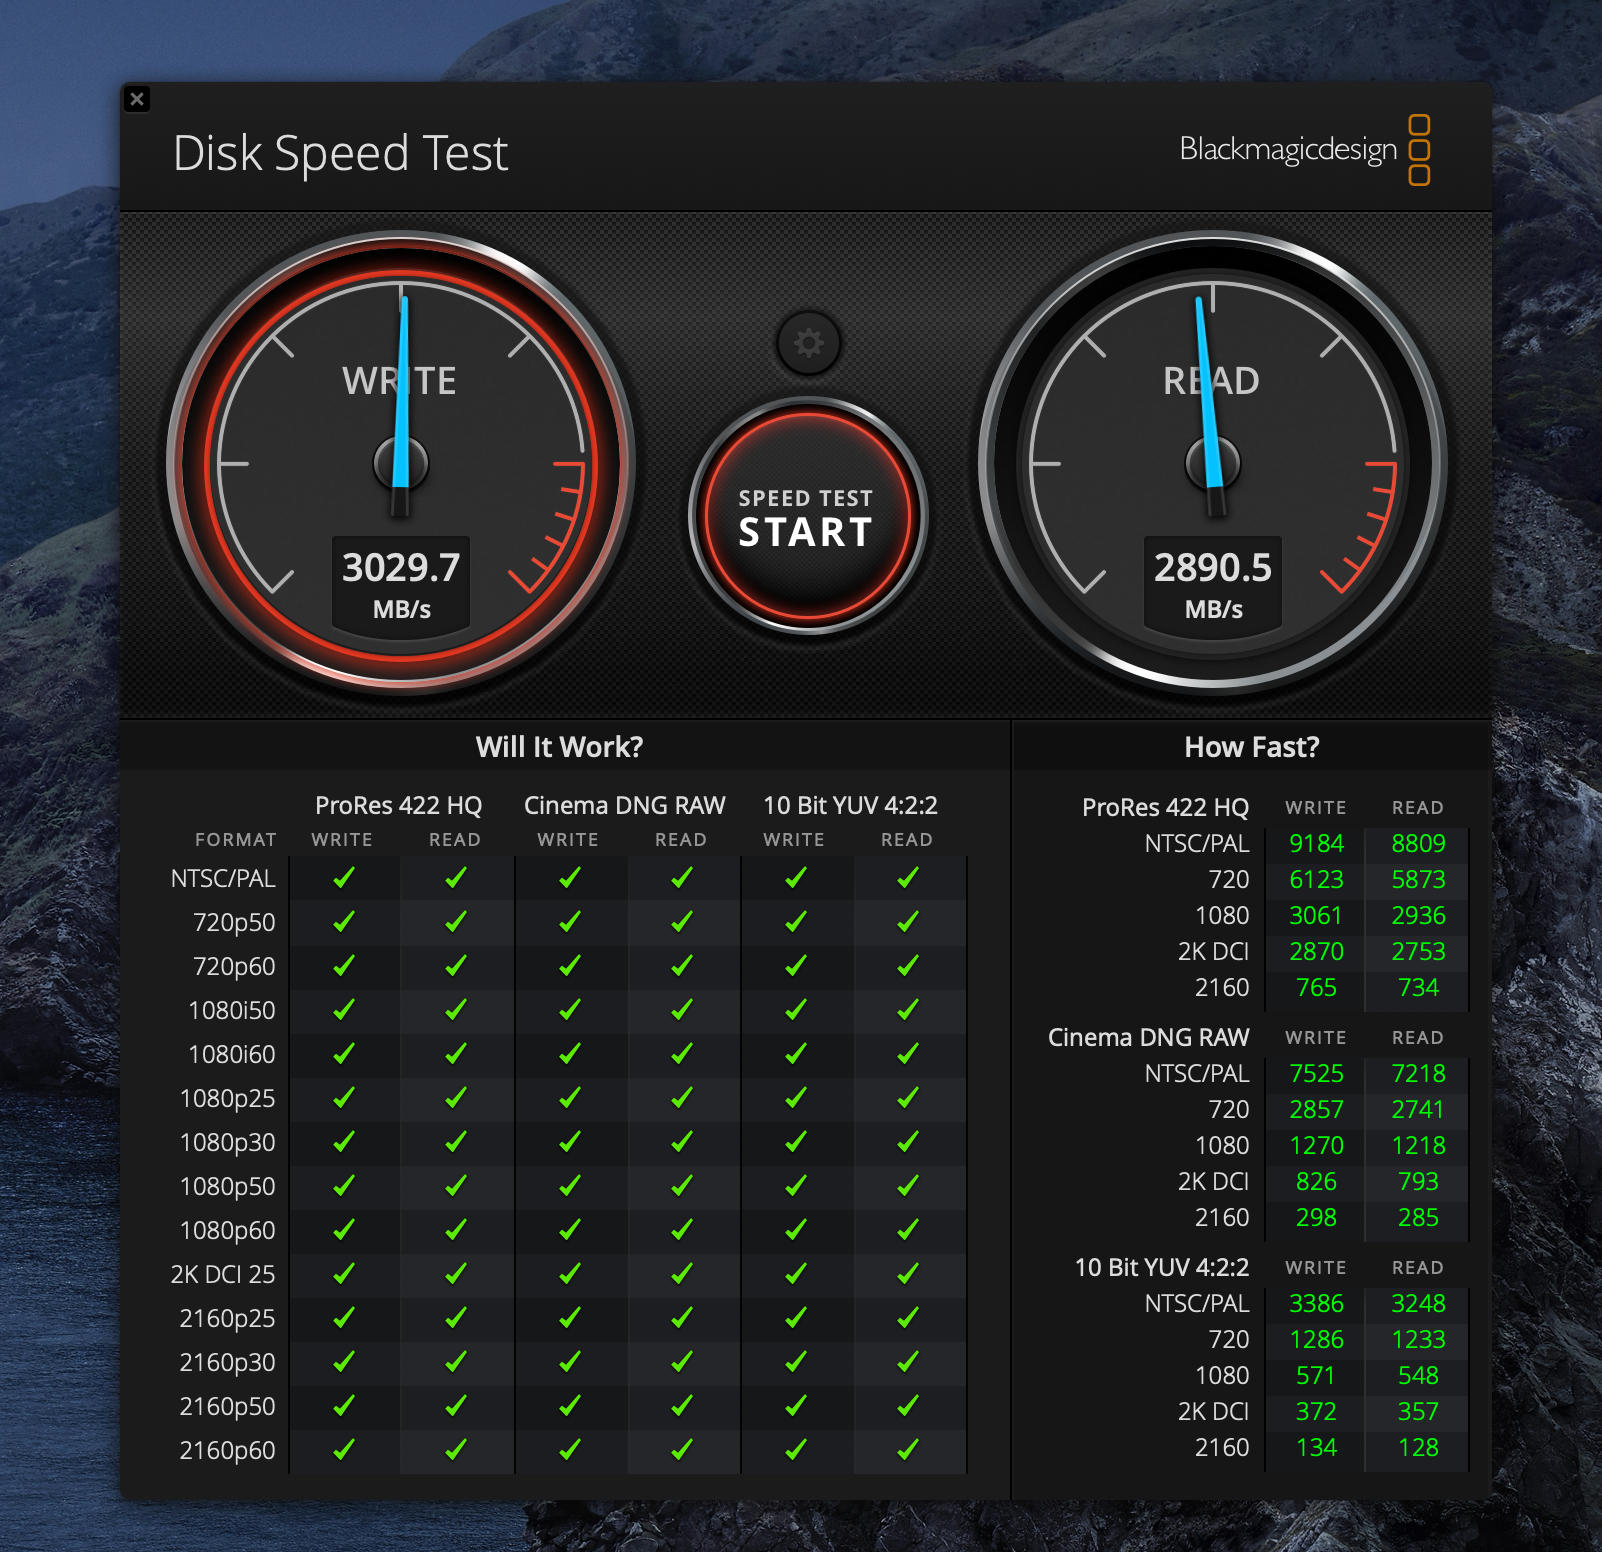Click the Cinema DNG RAW write checkmark for 1080p30

(569, 1141)
